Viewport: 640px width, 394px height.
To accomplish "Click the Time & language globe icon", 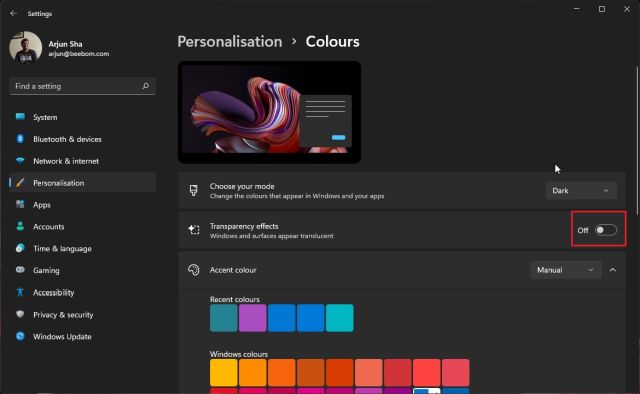I will tap(20, 248).
